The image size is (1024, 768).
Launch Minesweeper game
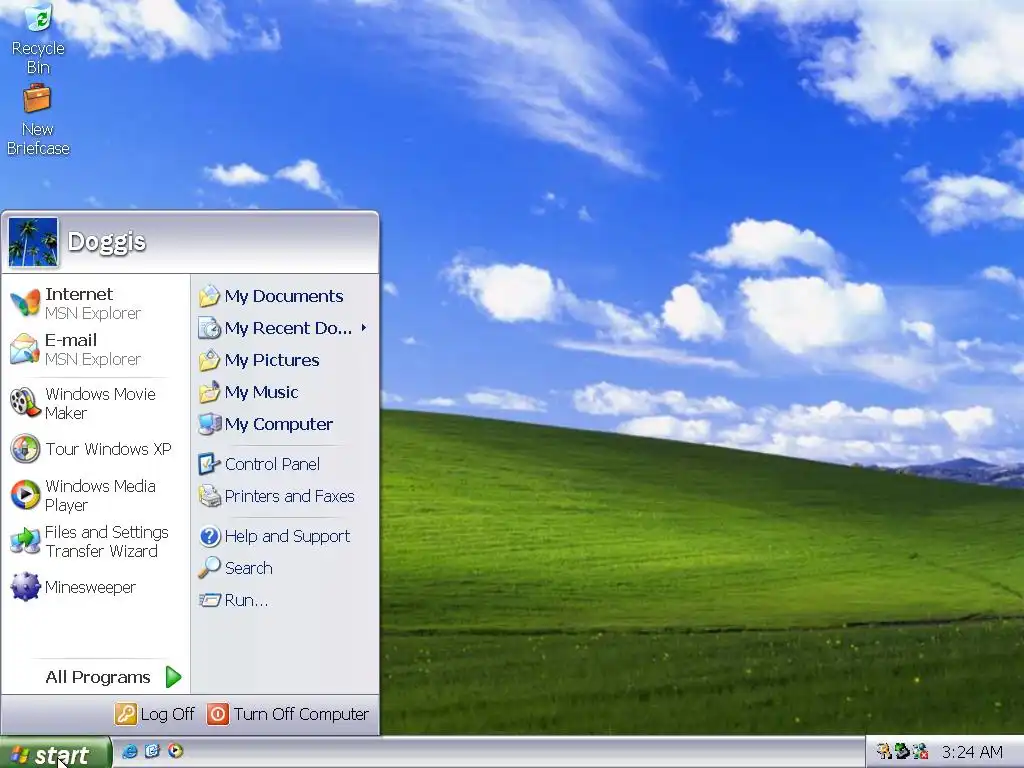(x=95, y=587)
